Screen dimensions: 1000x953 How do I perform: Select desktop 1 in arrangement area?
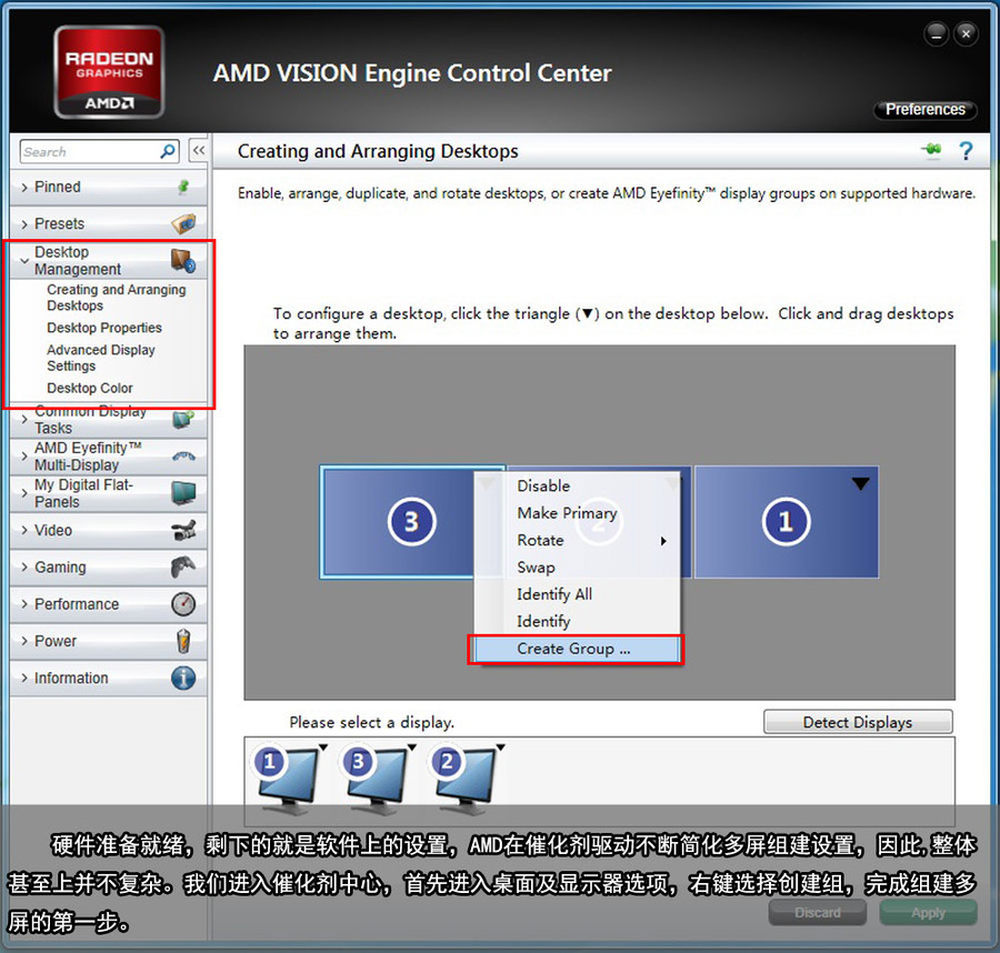[x=786, y=522]
